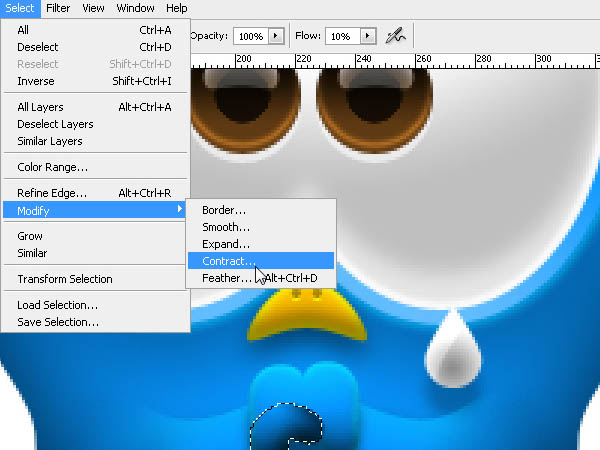
Task: Click the Flow 10% value field
Action: (x=342, y=36)
